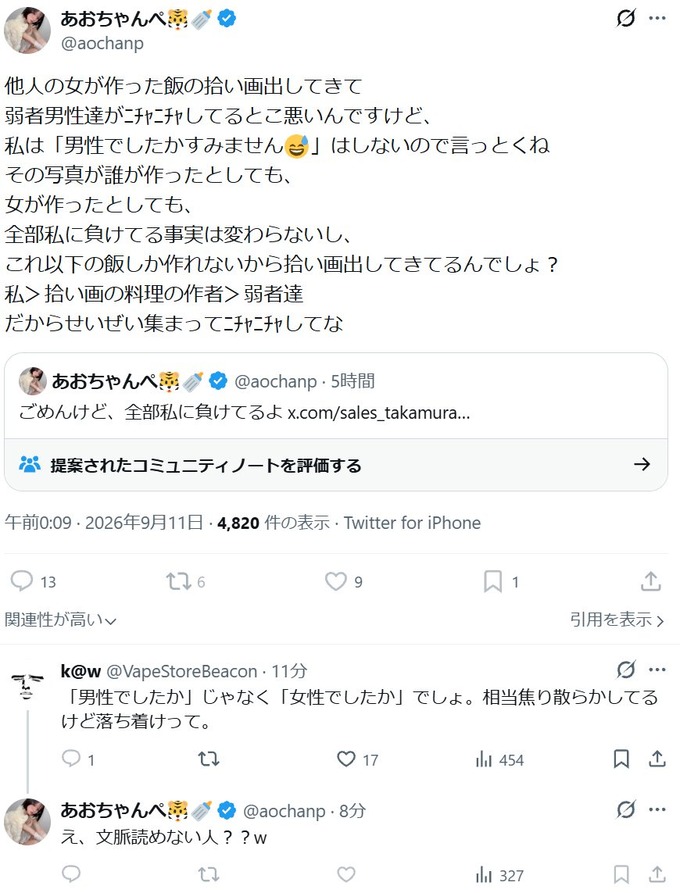Open 提案されたコミュニティノートを評価する banner
This screenshot has width=680, height=893.
(x=336, y=465)
